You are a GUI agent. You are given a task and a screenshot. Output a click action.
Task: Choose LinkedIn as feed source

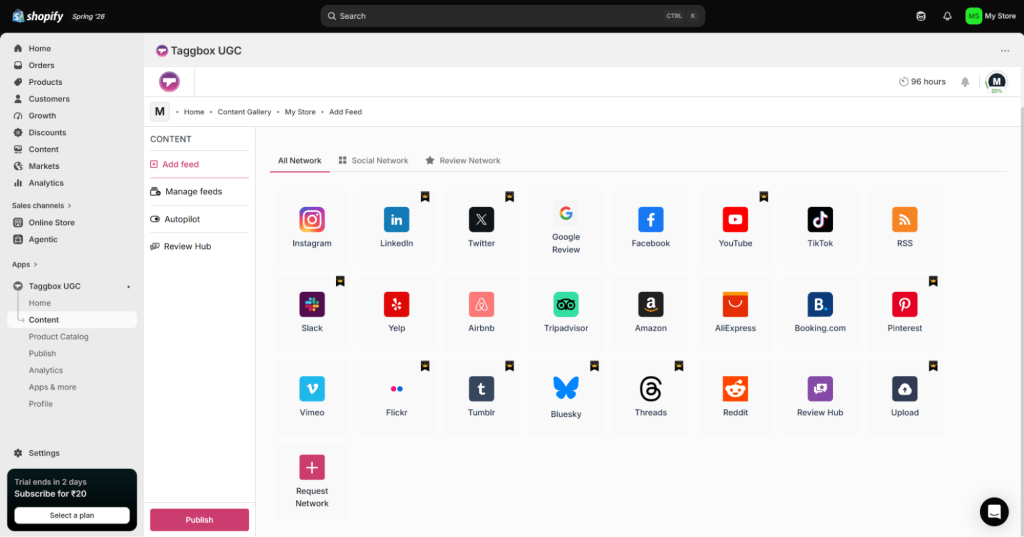[x=396, y=220]
